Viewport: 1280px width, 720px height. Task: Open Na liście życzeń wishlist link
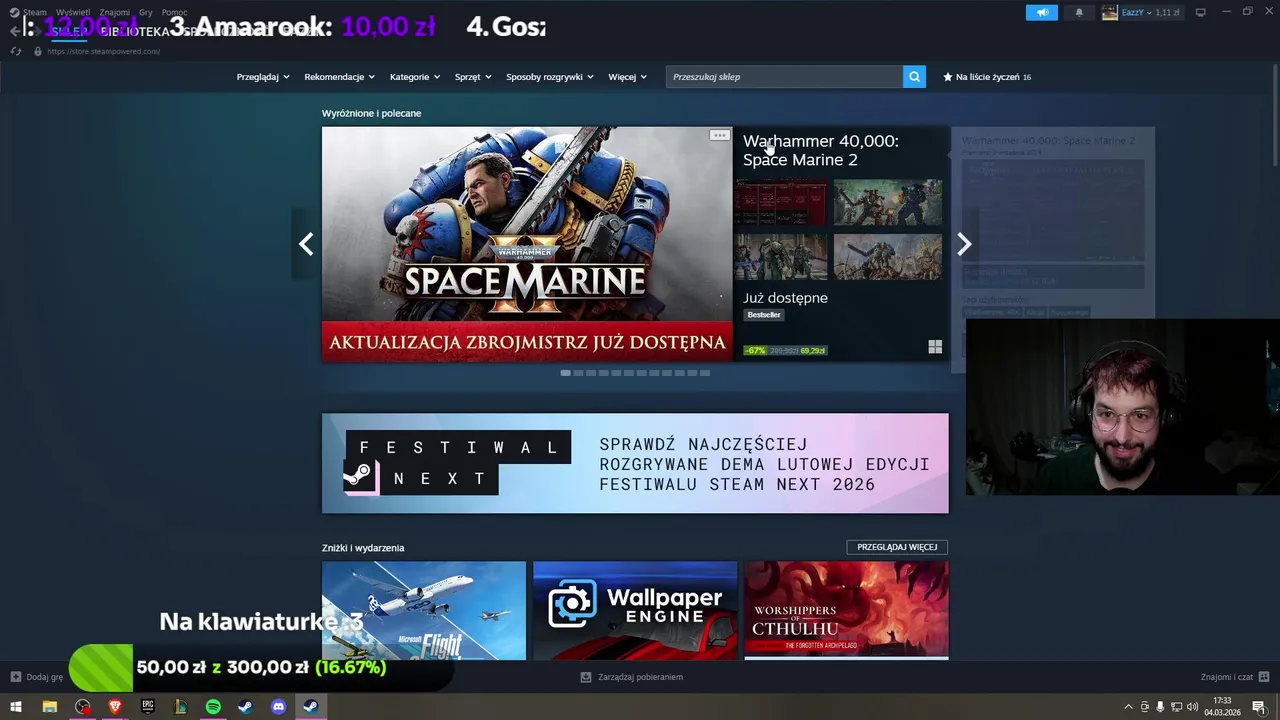pos(987,77)
